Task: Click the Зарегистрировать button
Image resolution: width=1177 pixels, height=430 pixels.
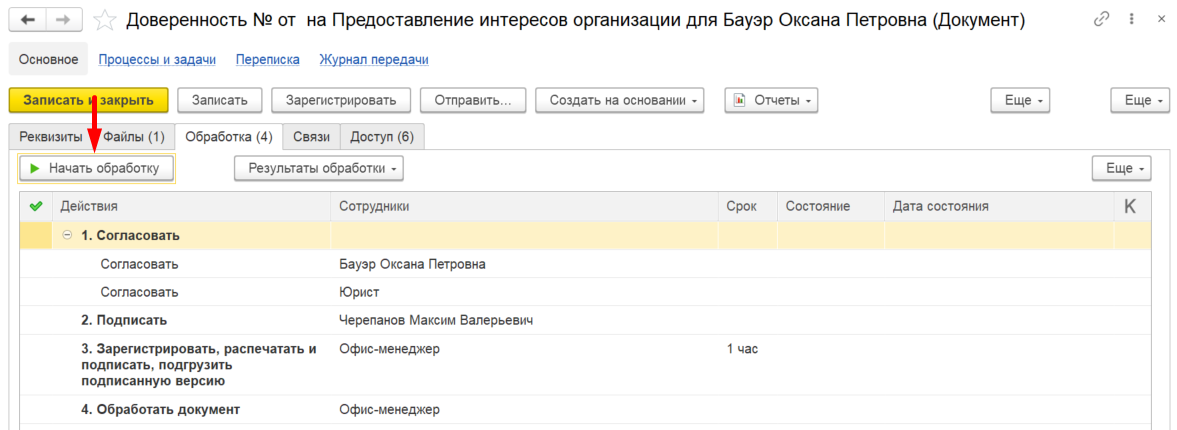Action: [341, 100]
